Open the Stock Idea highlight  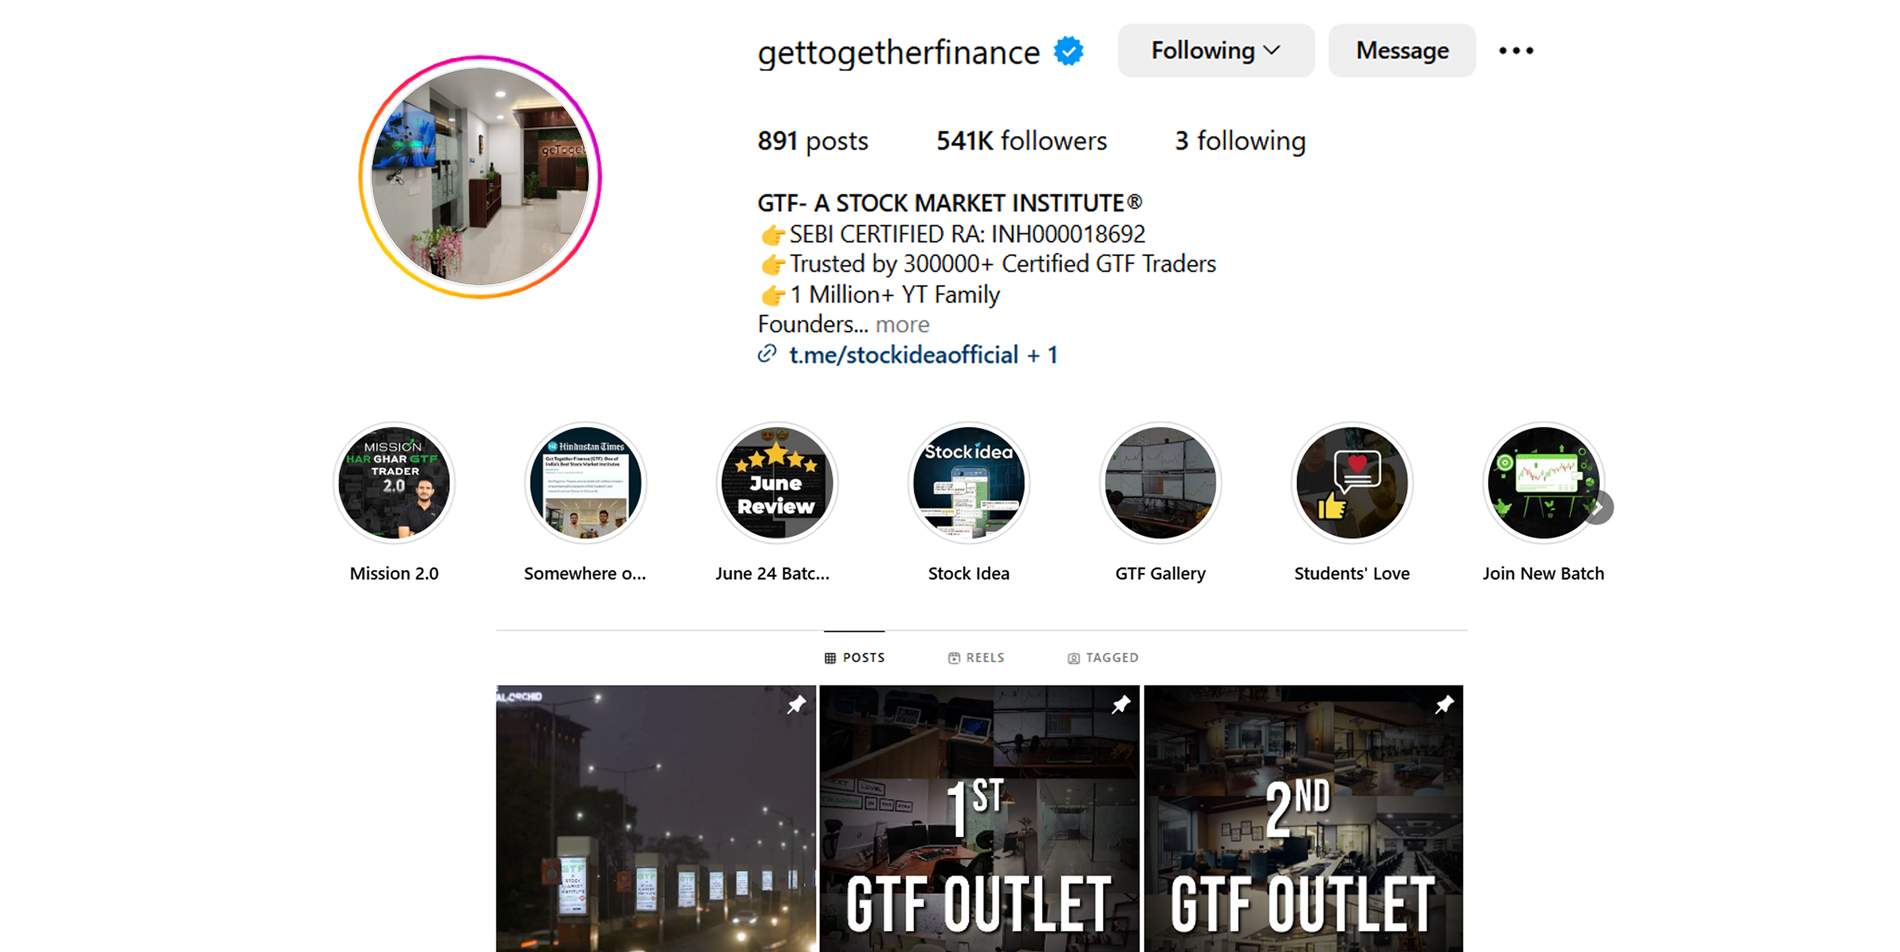[x=968, y=483]
